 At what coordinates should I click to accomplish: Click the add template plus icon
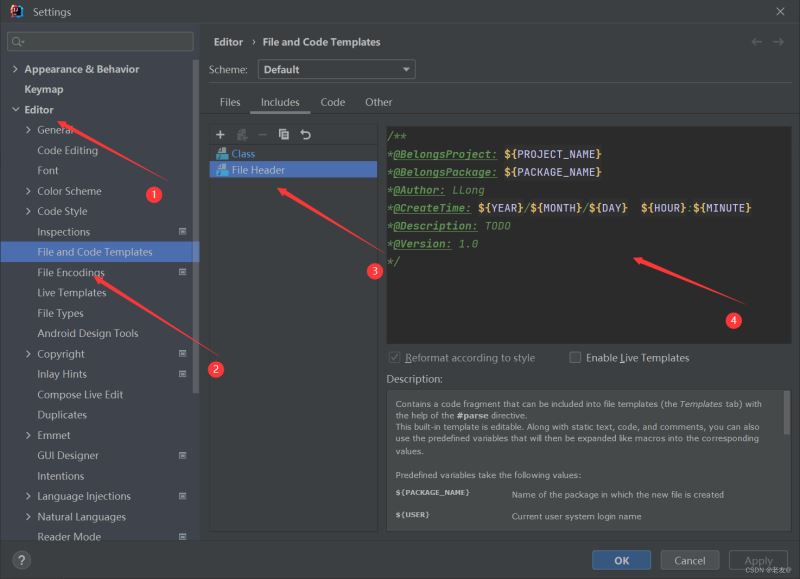(x=220, y=135)
